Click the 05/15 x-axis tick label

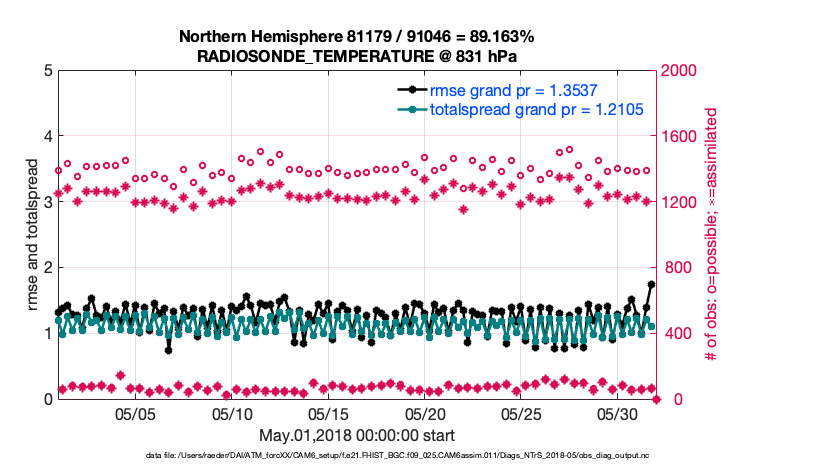(x=329, y=414)
